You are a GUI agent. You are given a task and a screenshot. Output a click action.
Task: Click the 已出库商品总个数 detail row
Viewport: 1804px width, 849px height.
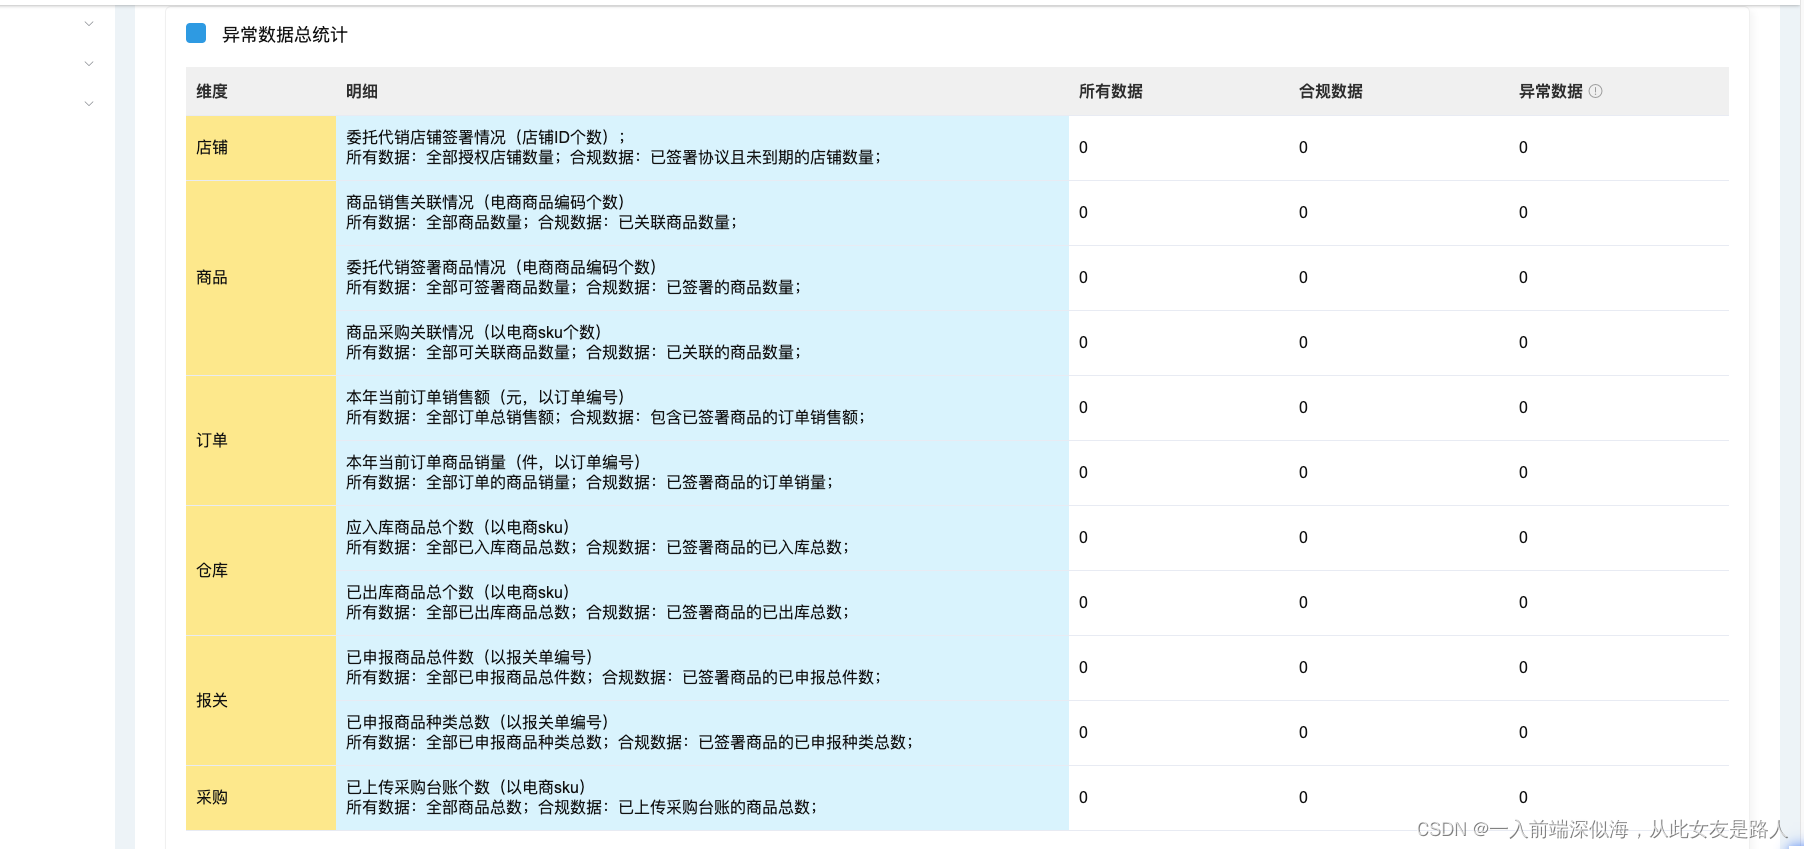pyautogui.click(x=702, y=603)
